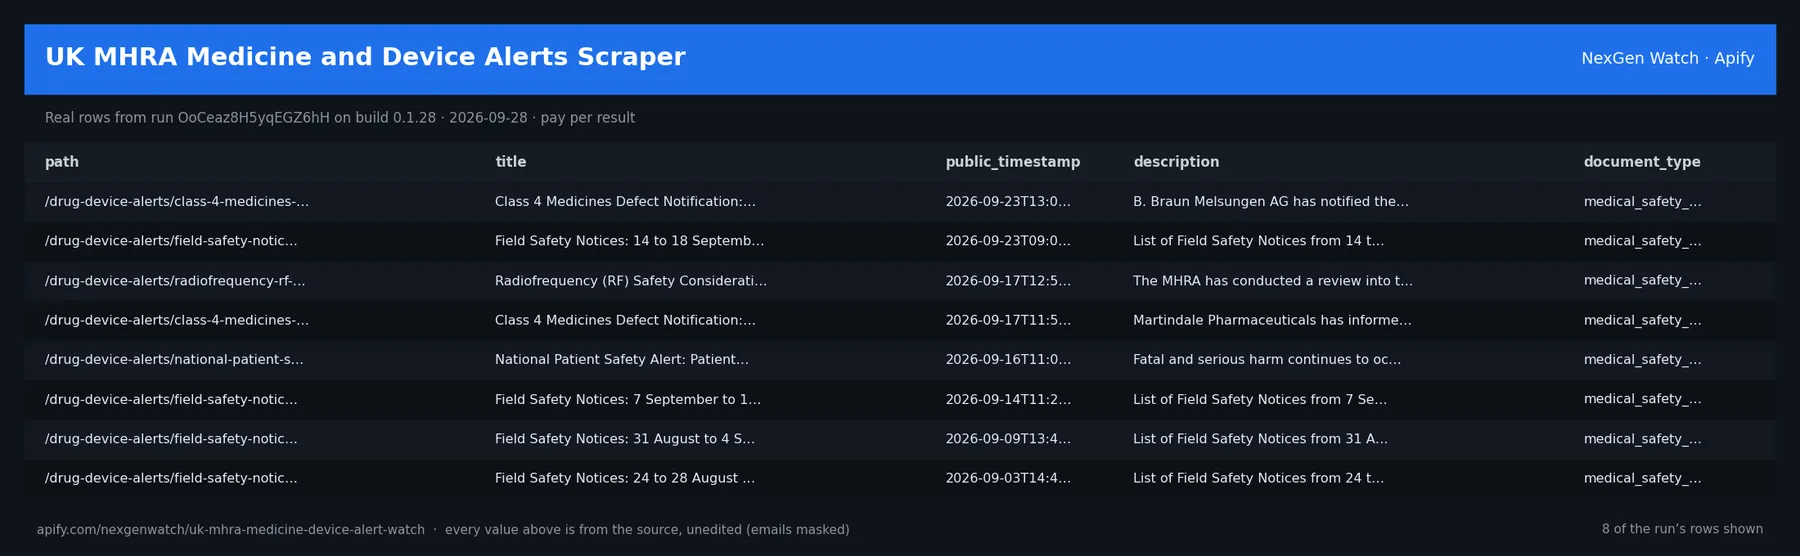Click title 'Field Safety Notices: 24 to 28 August …'
This screenshot has height=556, width=1800.
coord(625,478)
